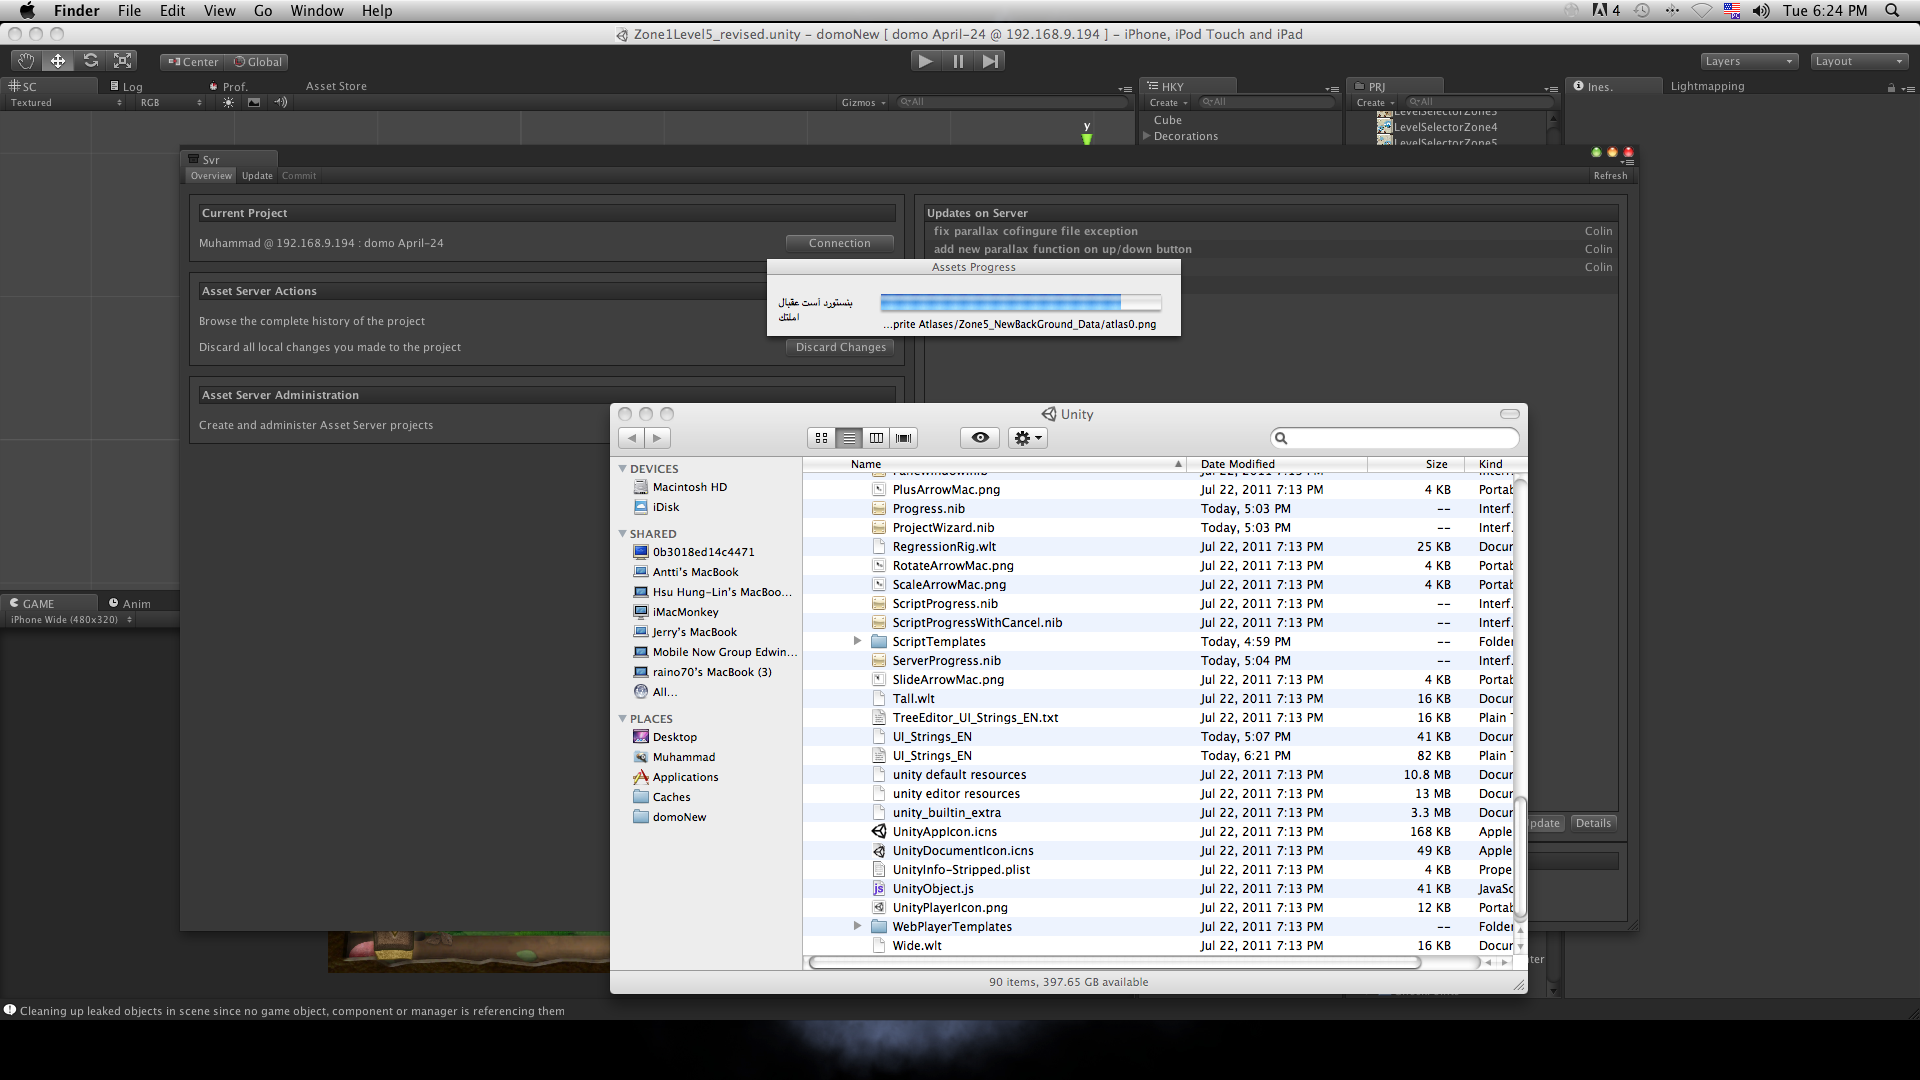Click Refresh in the Svr window
Screen dimensions: 1920x1080
(1610, 175)
